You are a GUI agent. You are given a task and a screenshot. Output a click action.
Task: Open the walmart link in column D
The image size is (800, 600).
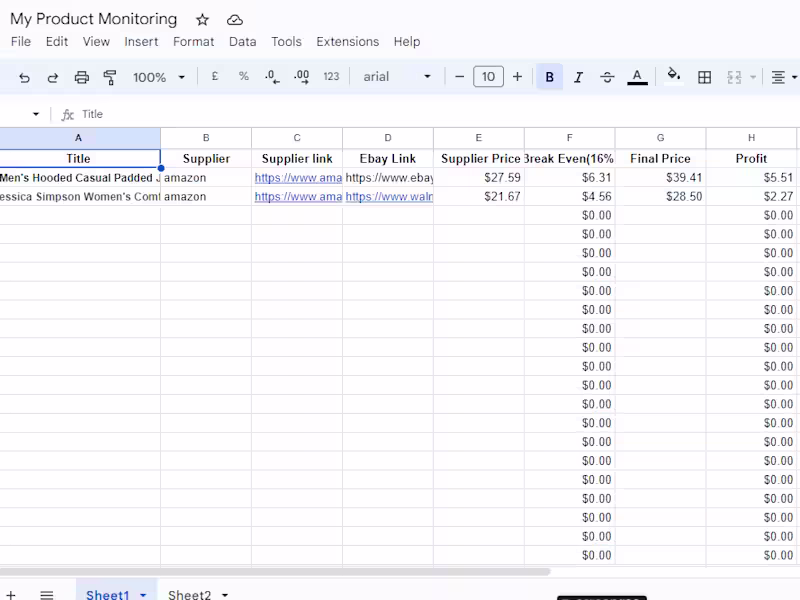pos(389,196)
